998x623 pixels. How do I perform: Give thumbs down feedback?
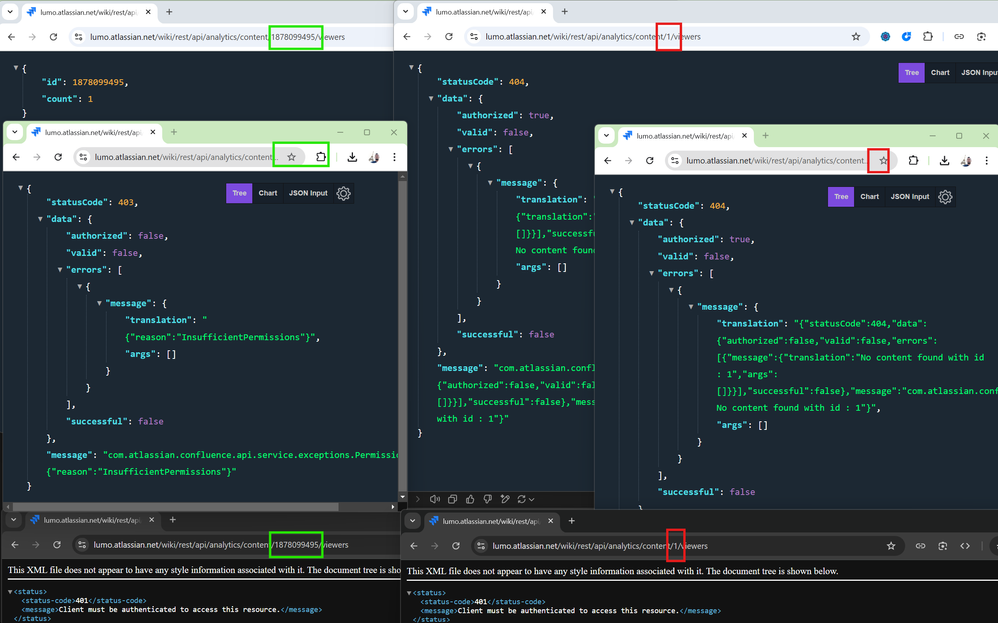488,499
